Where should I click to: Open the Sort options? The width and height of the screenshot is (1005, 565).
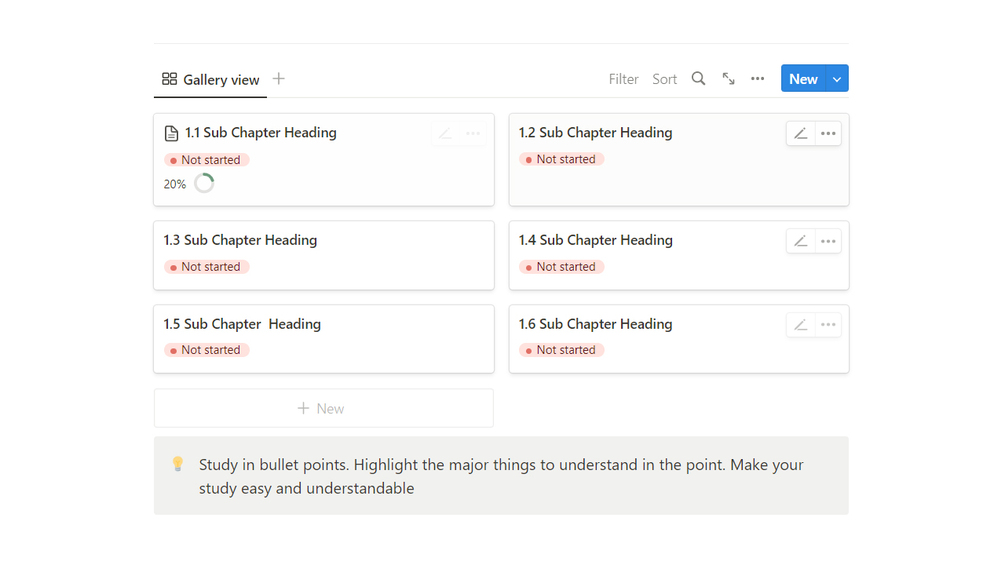click(665, 79)
